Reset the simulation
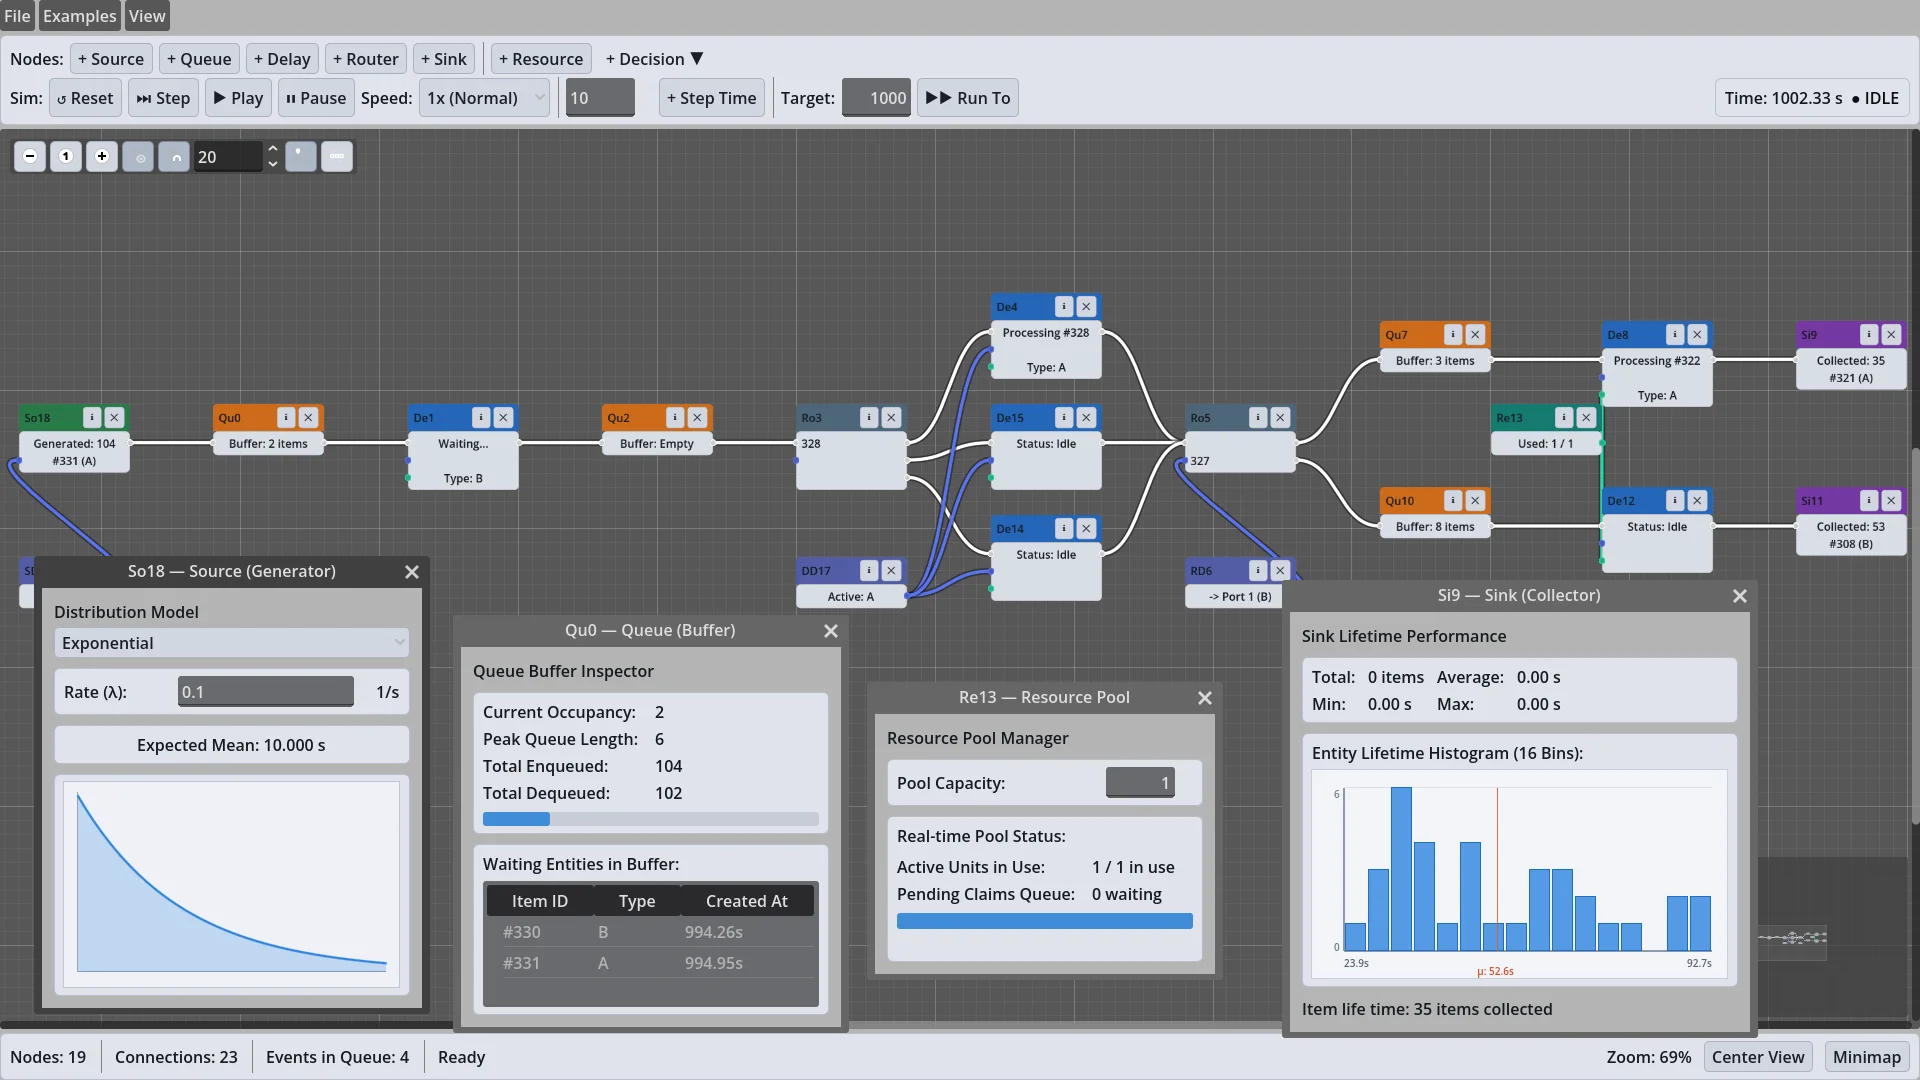Viewport: 1920px width, 1080px height. (85, 98)
